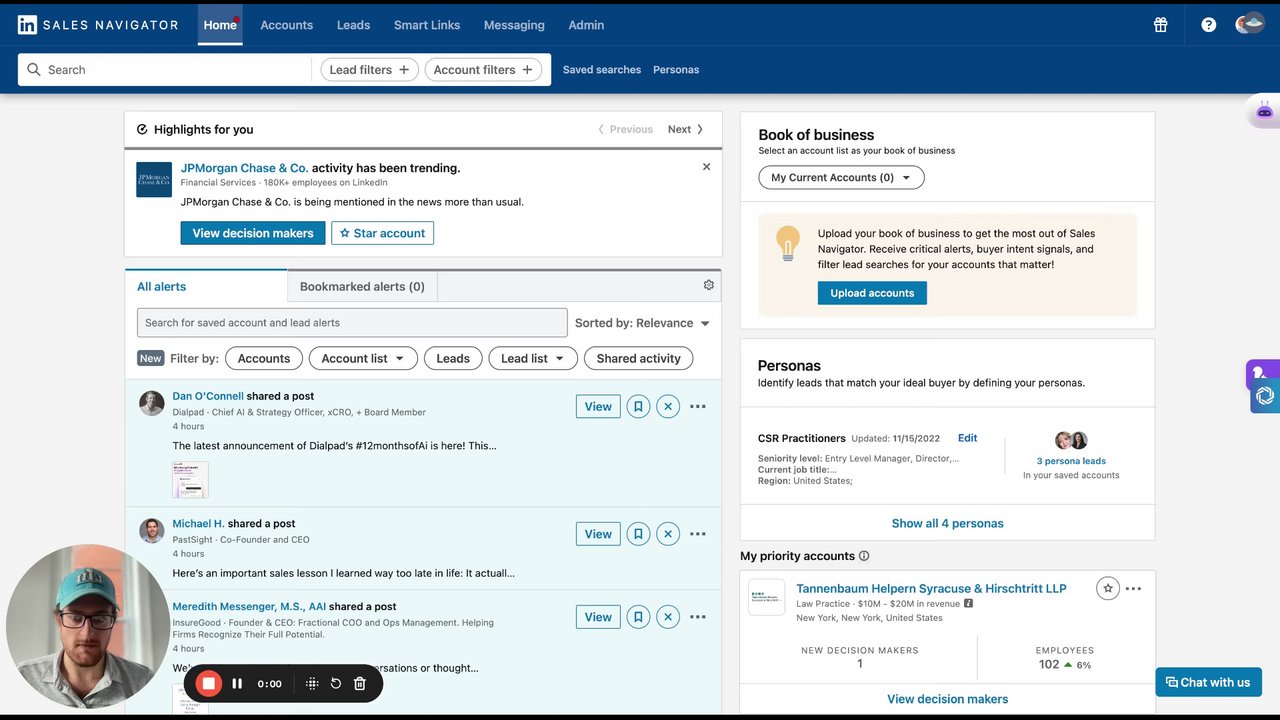This screenshot has width=1280, height=720.
Task: Filter alerts by Leads
Action: tap(453, 358)
